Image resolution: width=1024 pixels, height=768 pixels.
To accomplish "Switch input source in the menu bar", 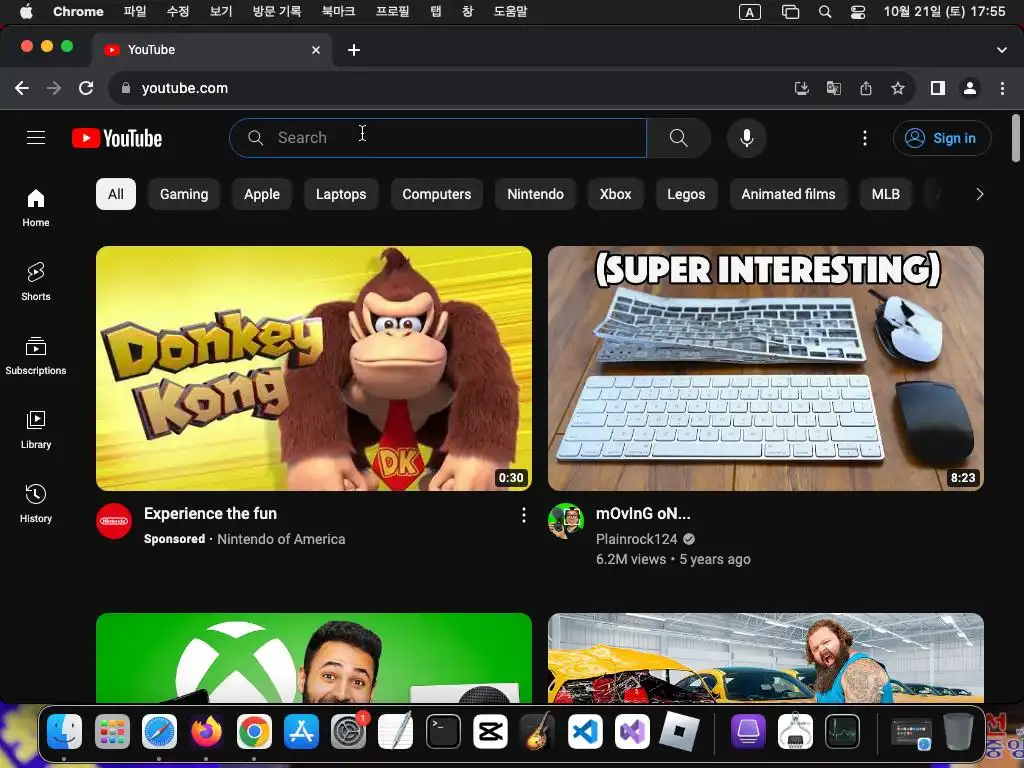I will point(750,12).
